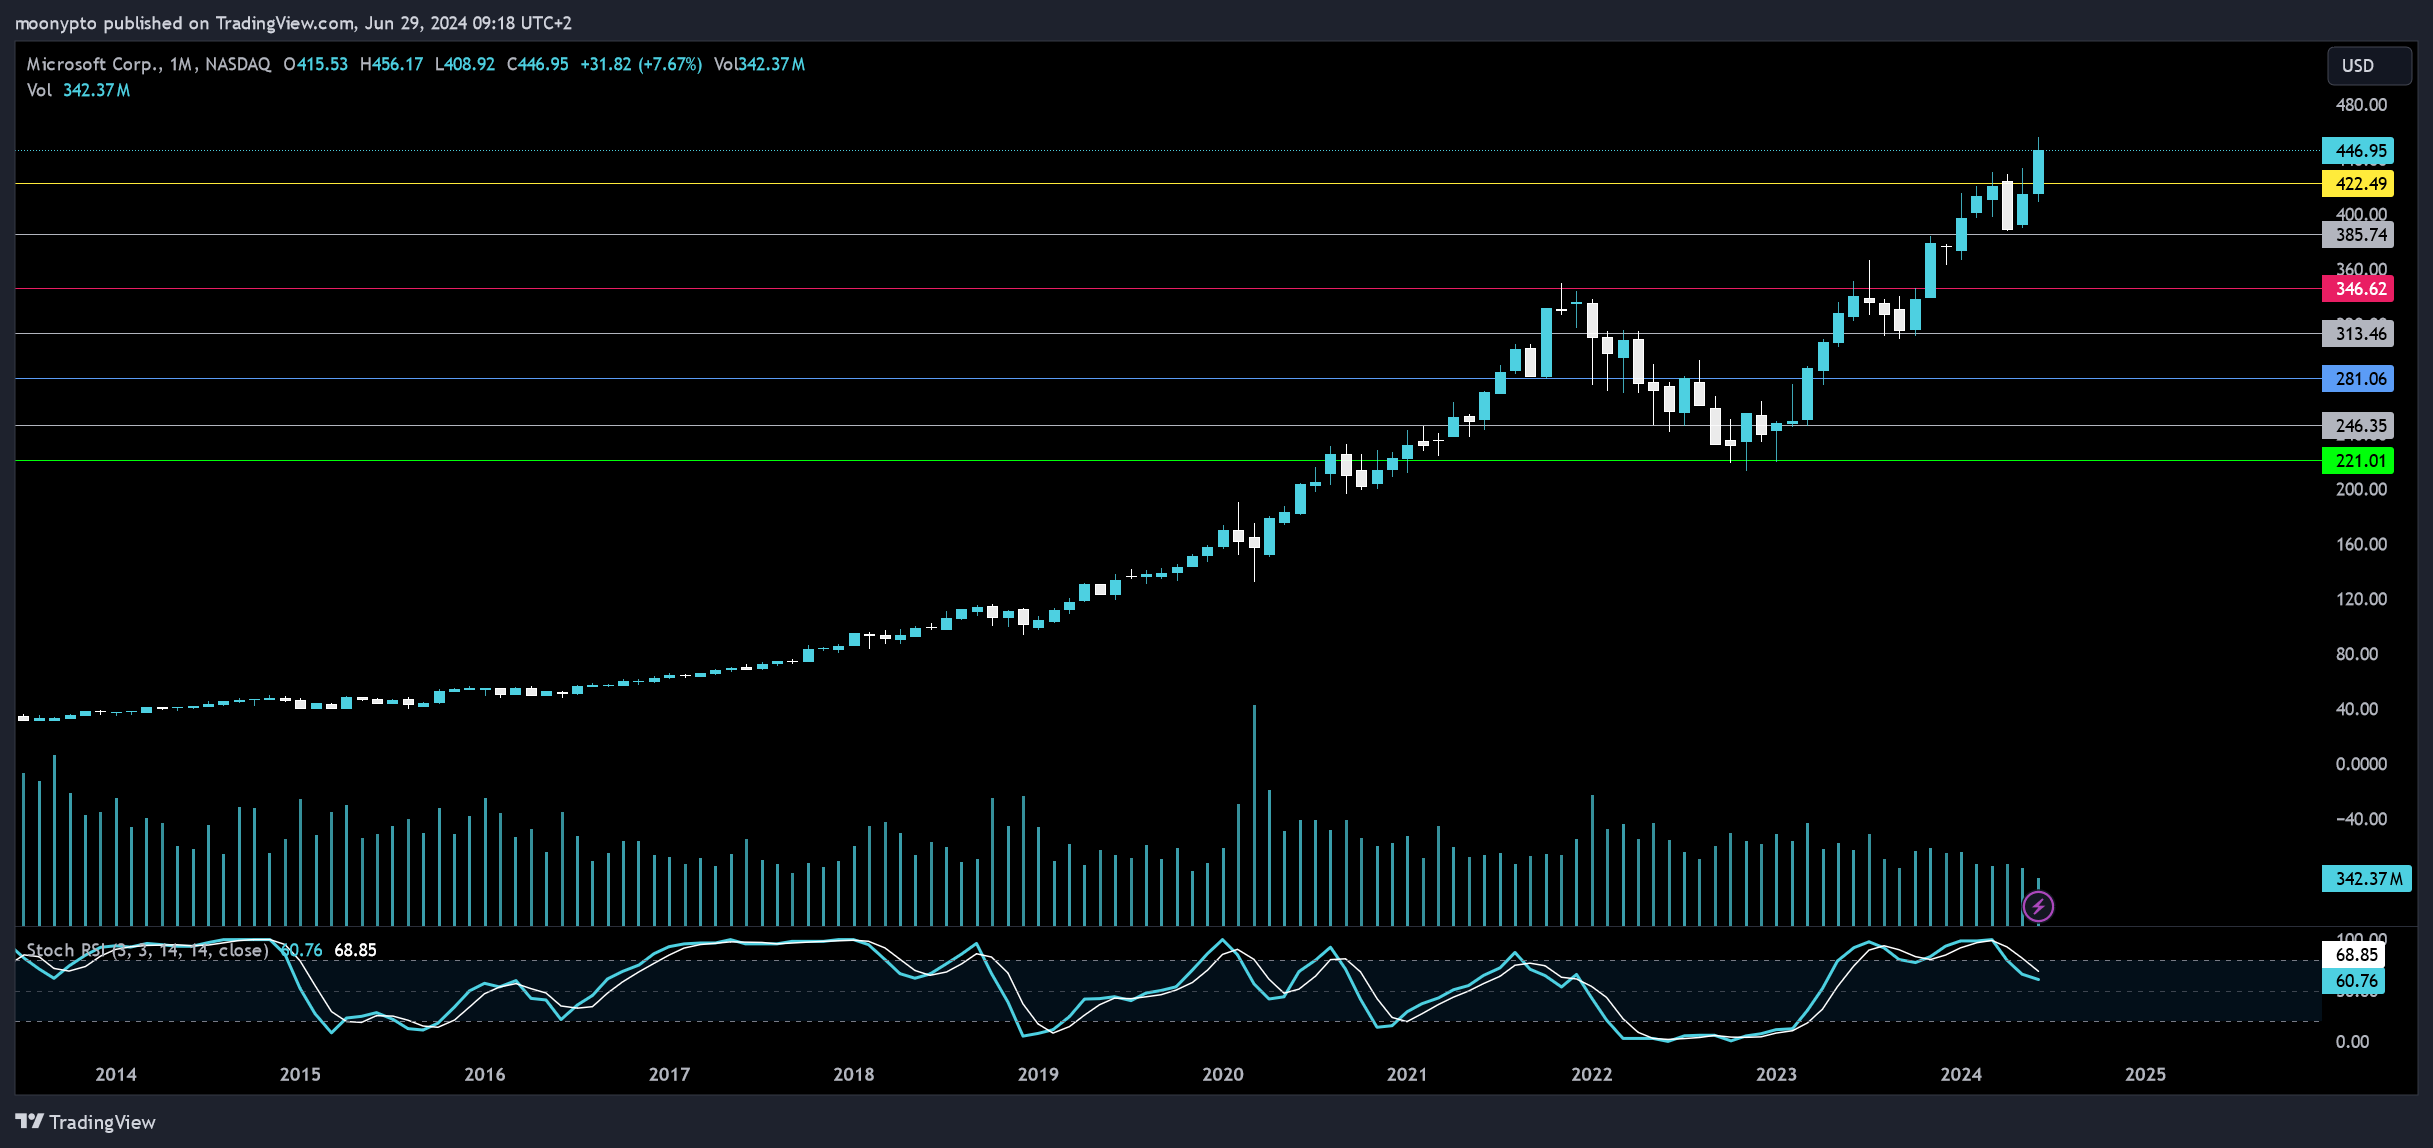This screenshot has height=1148, width=2433.
Task: Click the 2019 label on time axis
Action: click(1038, 1074)
